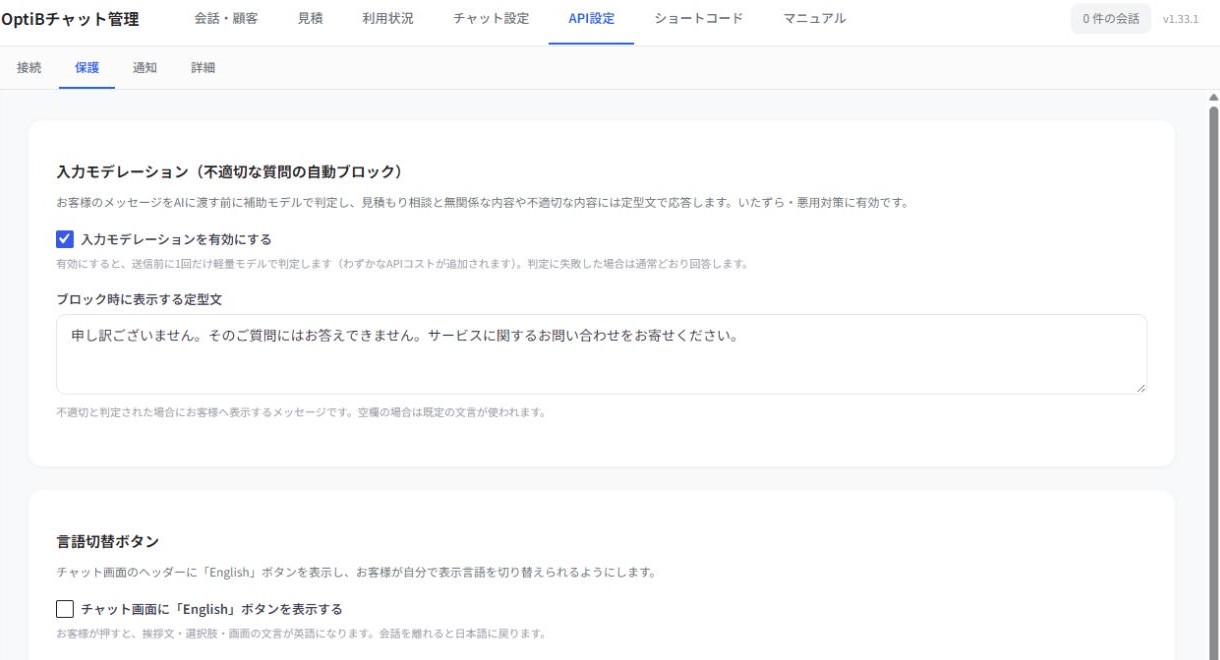Switch to チャット設定 tab
Viewport: 1220px width, 660px height.
[x=491, y=19]
